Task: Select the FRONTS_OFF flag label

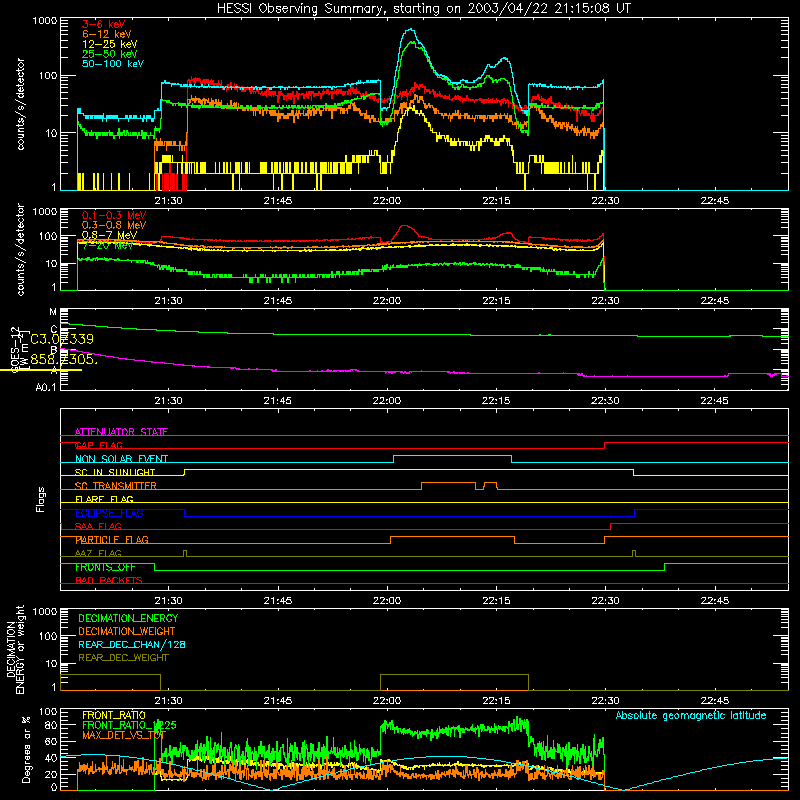Action: pyautogui.click(x=105, y=567)
